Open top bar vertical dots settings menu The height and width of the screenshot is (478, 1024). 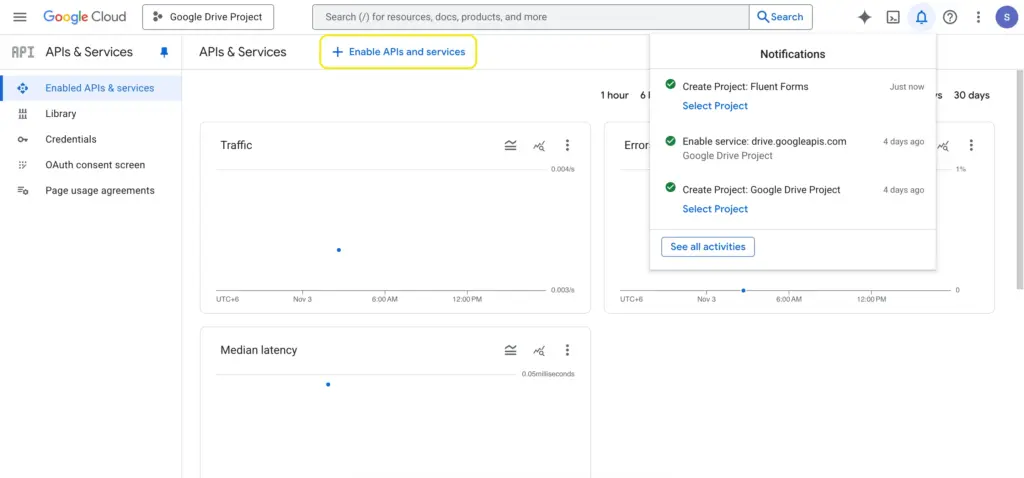pyautogui.click(x=978, y=17)
